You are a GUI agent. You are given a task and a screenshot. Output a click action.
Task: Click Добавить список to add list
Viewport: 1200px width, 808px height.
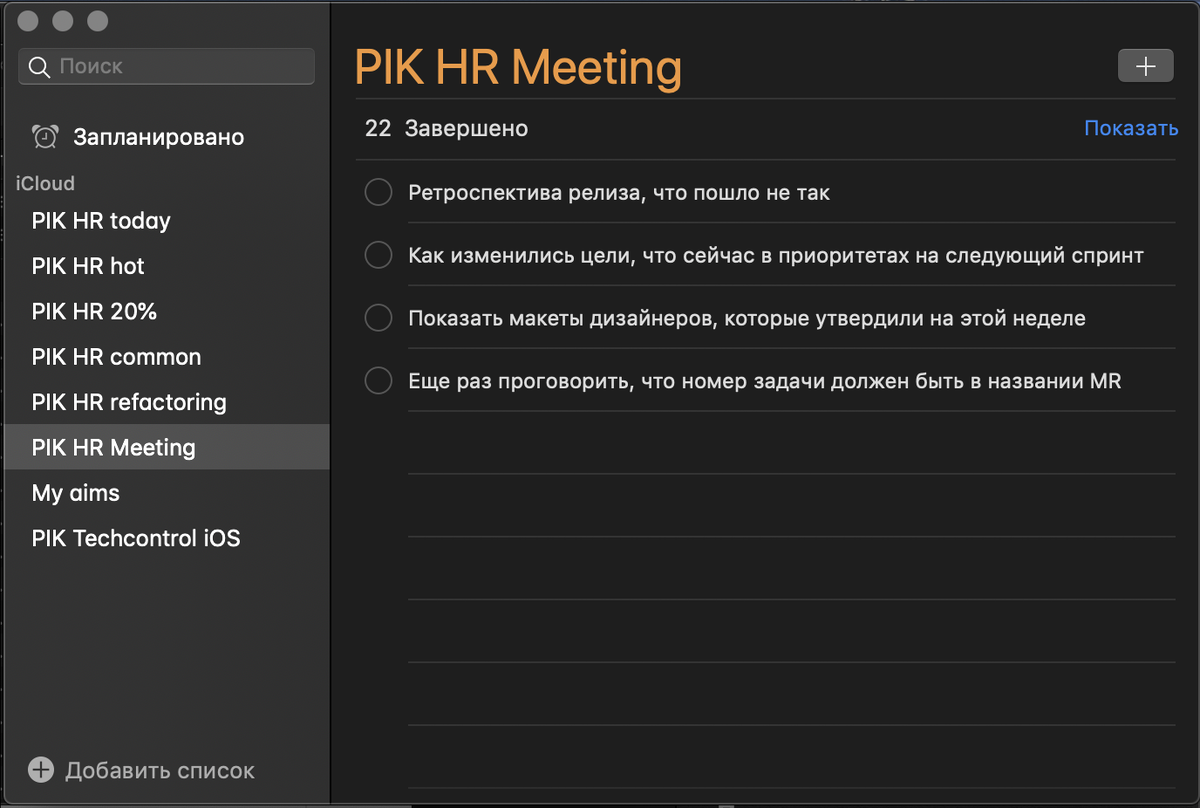160,771
